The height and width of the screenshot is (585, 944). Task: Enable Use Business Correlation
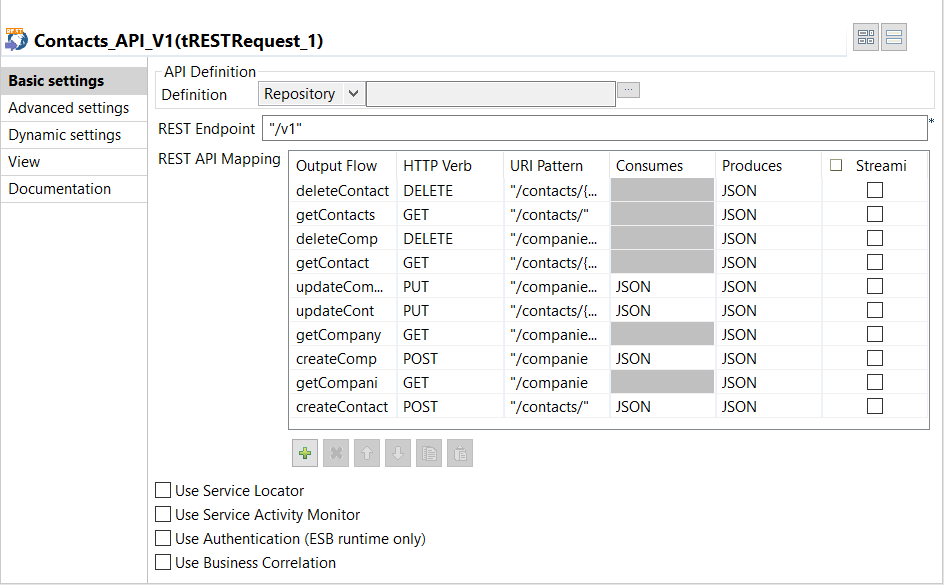click(x=163, y=561)
